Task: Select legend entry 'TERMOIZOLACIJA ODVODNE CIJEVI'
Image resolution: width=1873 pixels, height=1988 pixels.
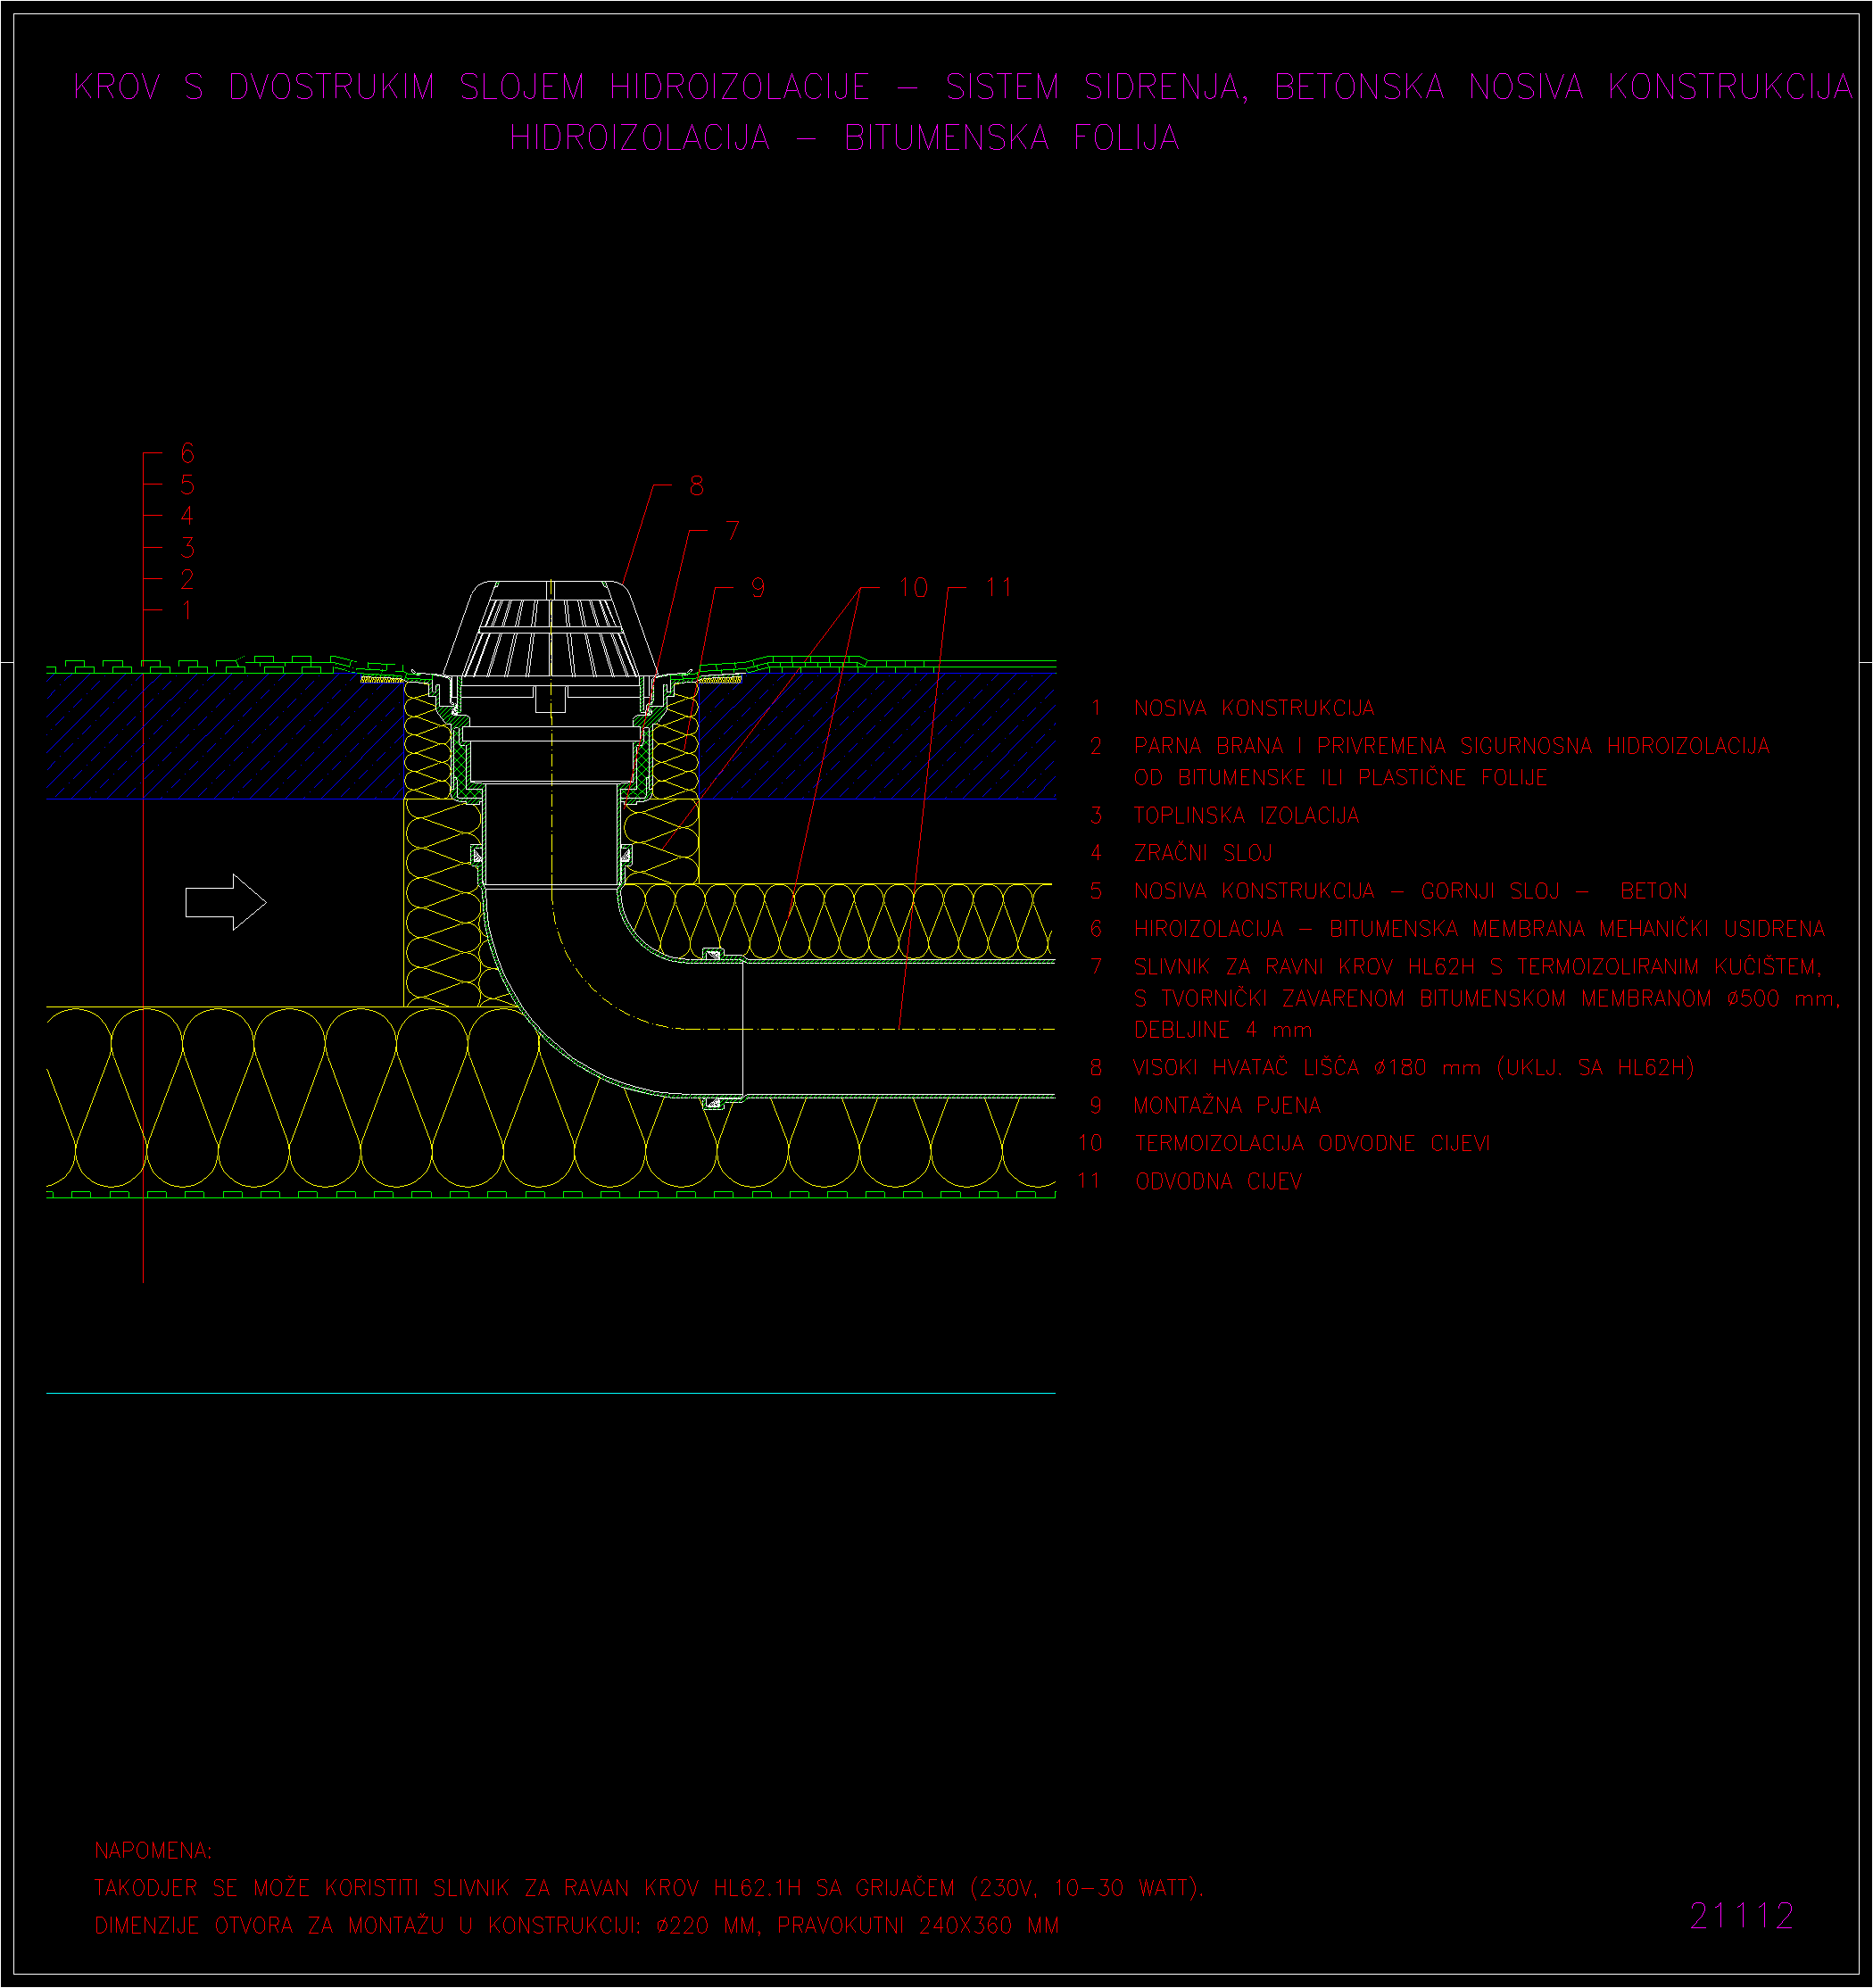Action: (1312, 1143)
